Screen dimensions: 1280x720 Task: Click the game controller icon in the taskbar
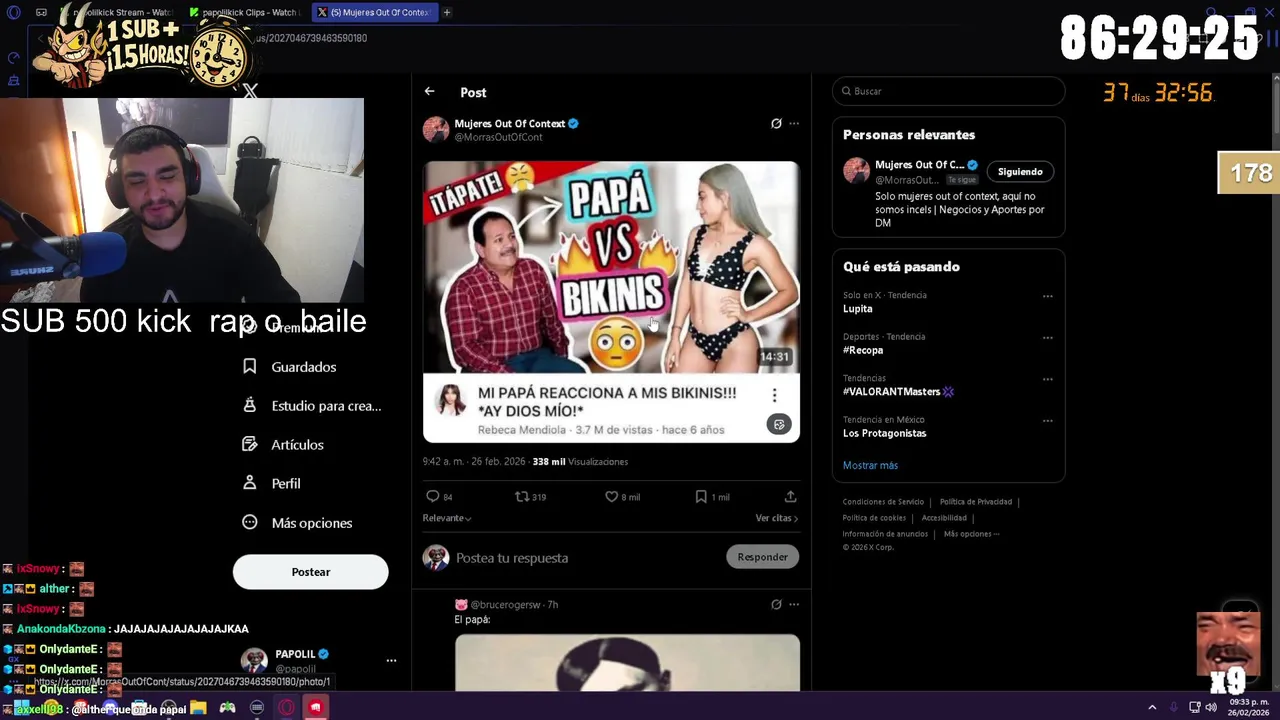228,708
